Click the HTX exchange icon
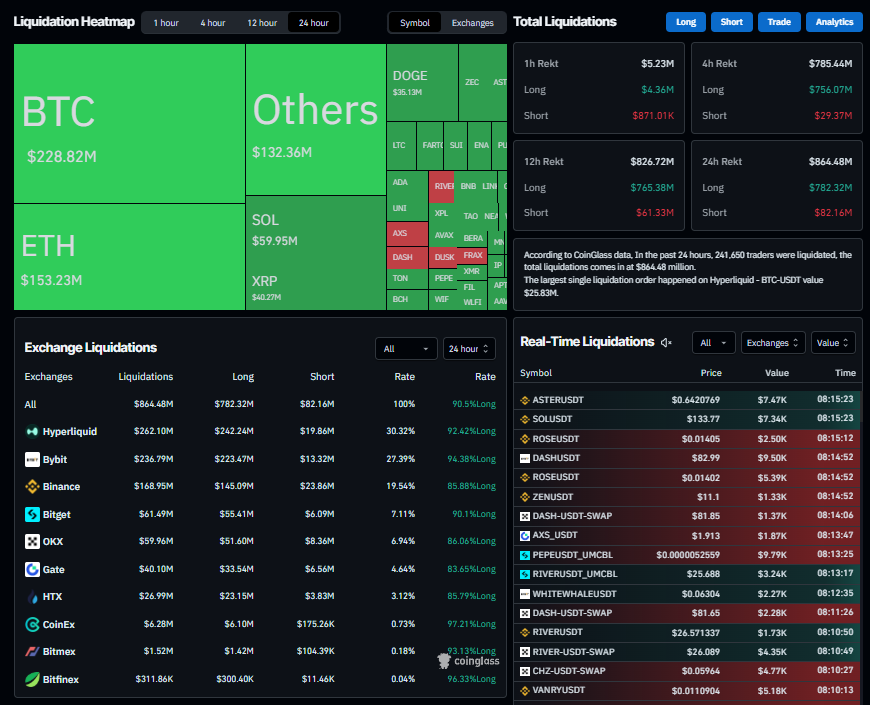 point(32,597)
